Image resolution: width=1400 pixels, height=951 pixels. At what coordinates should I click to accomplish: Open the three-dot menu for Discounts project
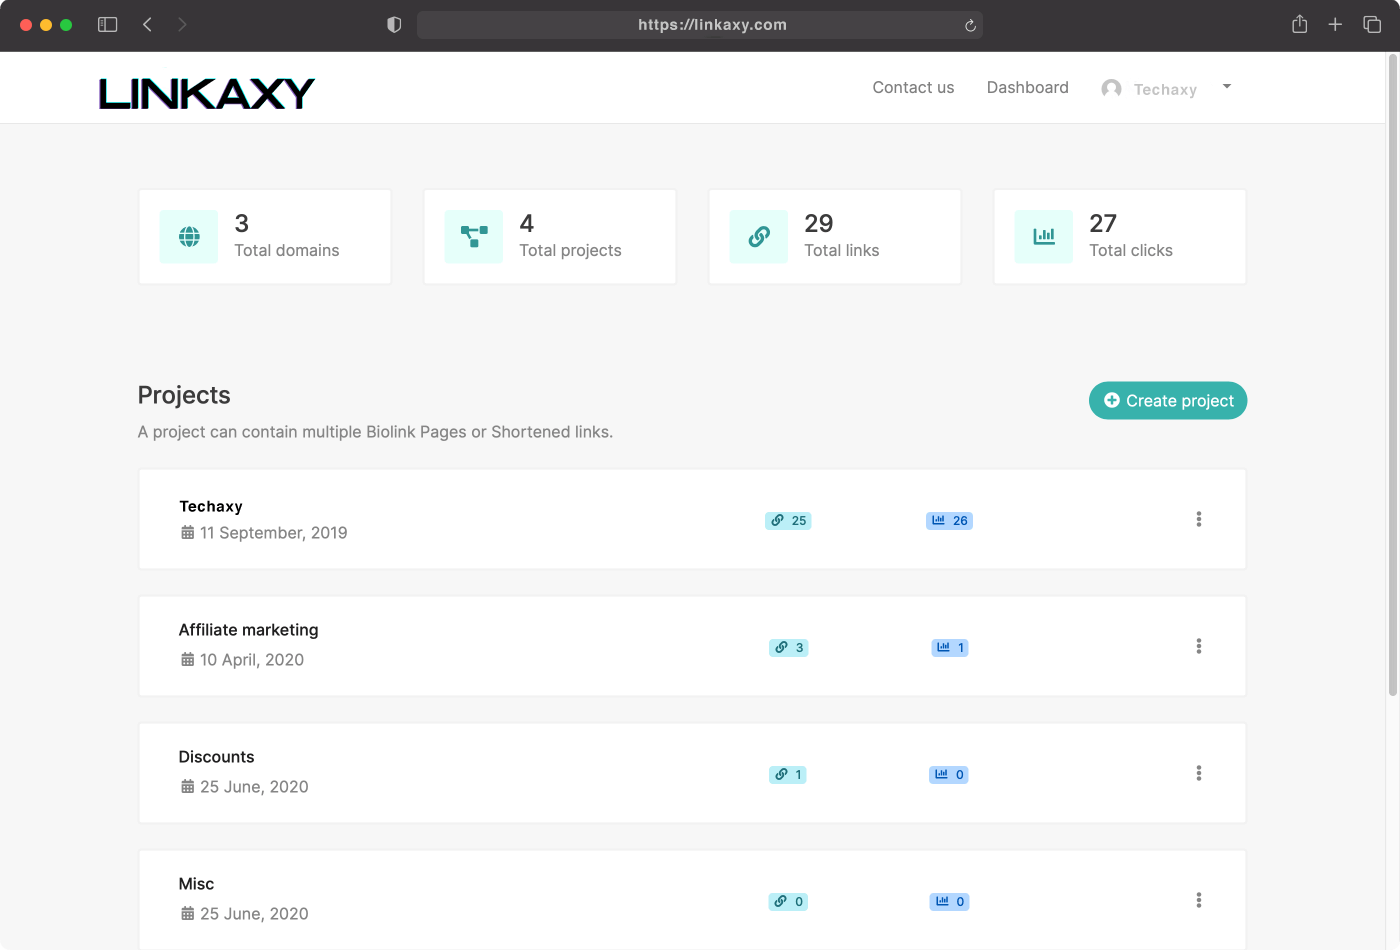(x=1198, y=773)
